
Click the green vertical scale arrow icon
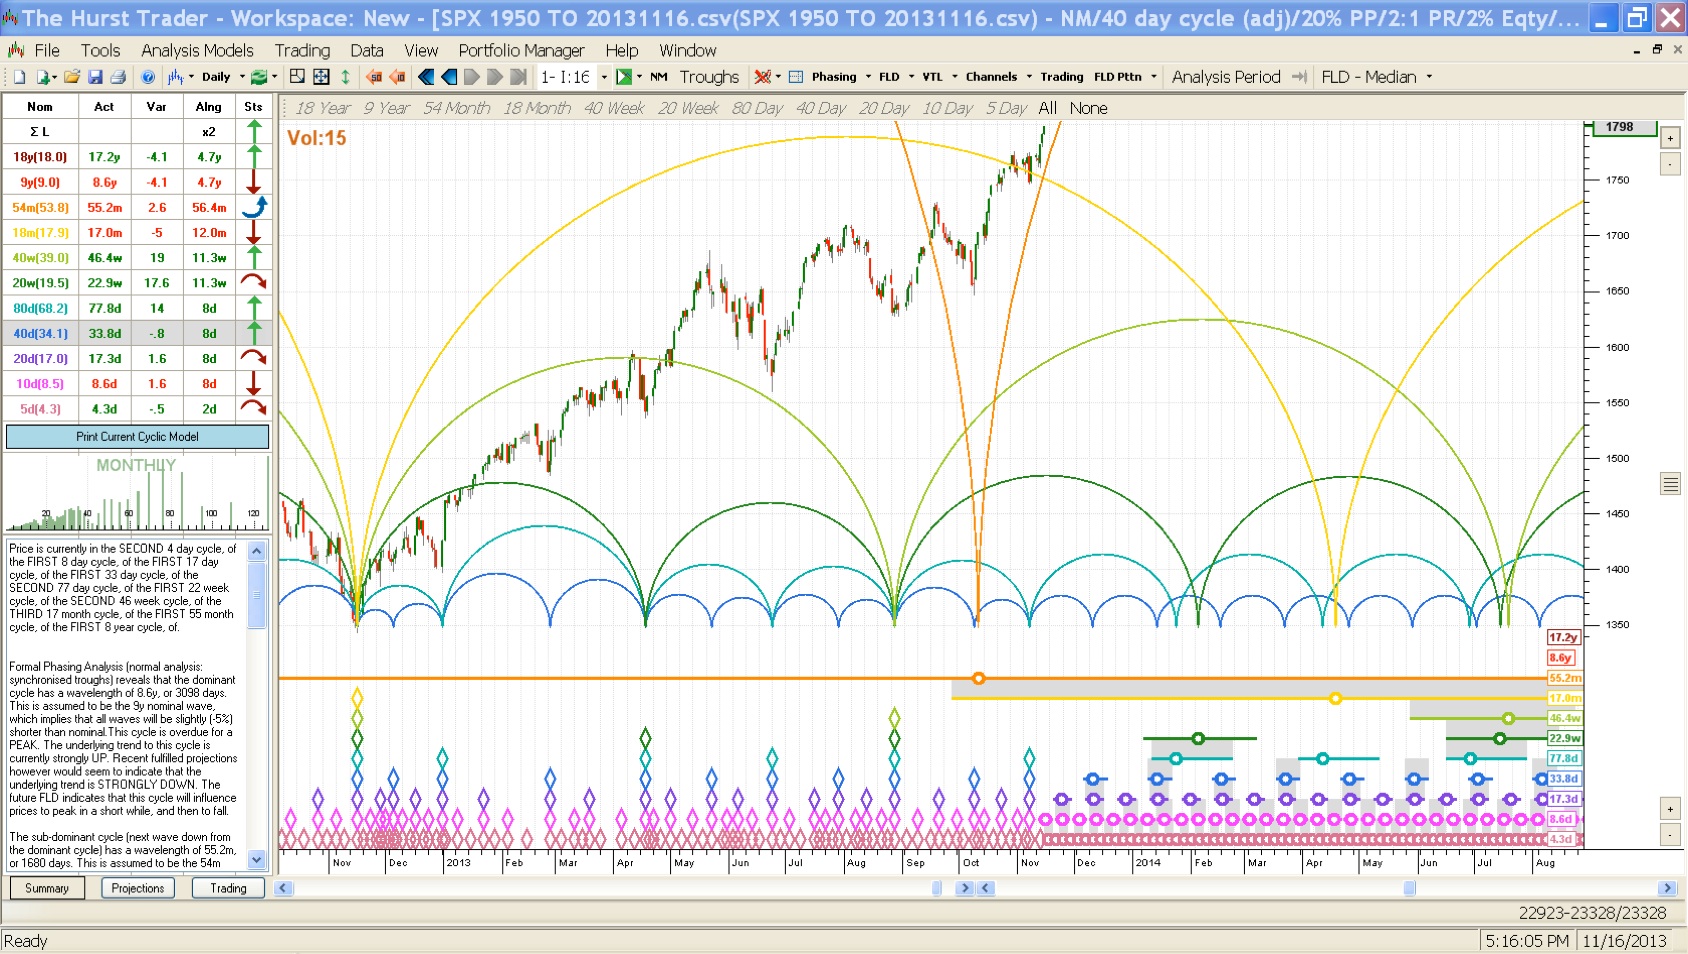point(345,77)
